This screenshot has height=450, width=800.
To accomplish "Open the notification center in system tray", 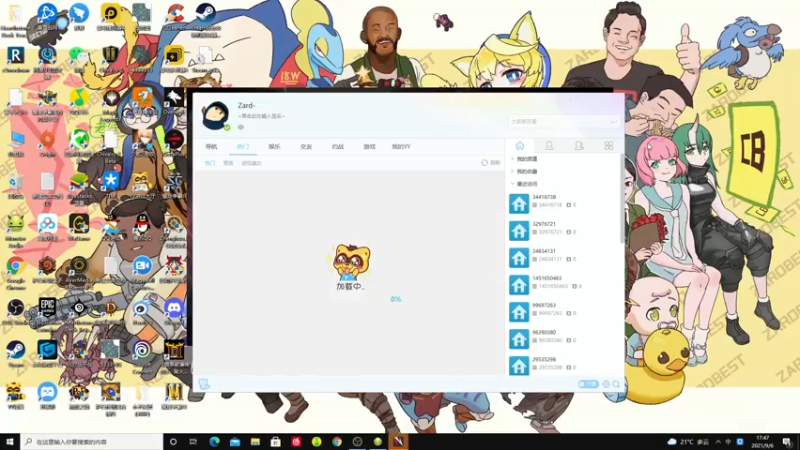I will [x=787, y=441].
